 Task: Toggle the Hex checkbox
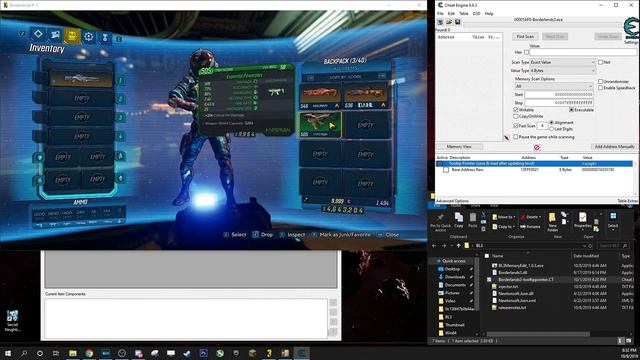click(527, 52)
